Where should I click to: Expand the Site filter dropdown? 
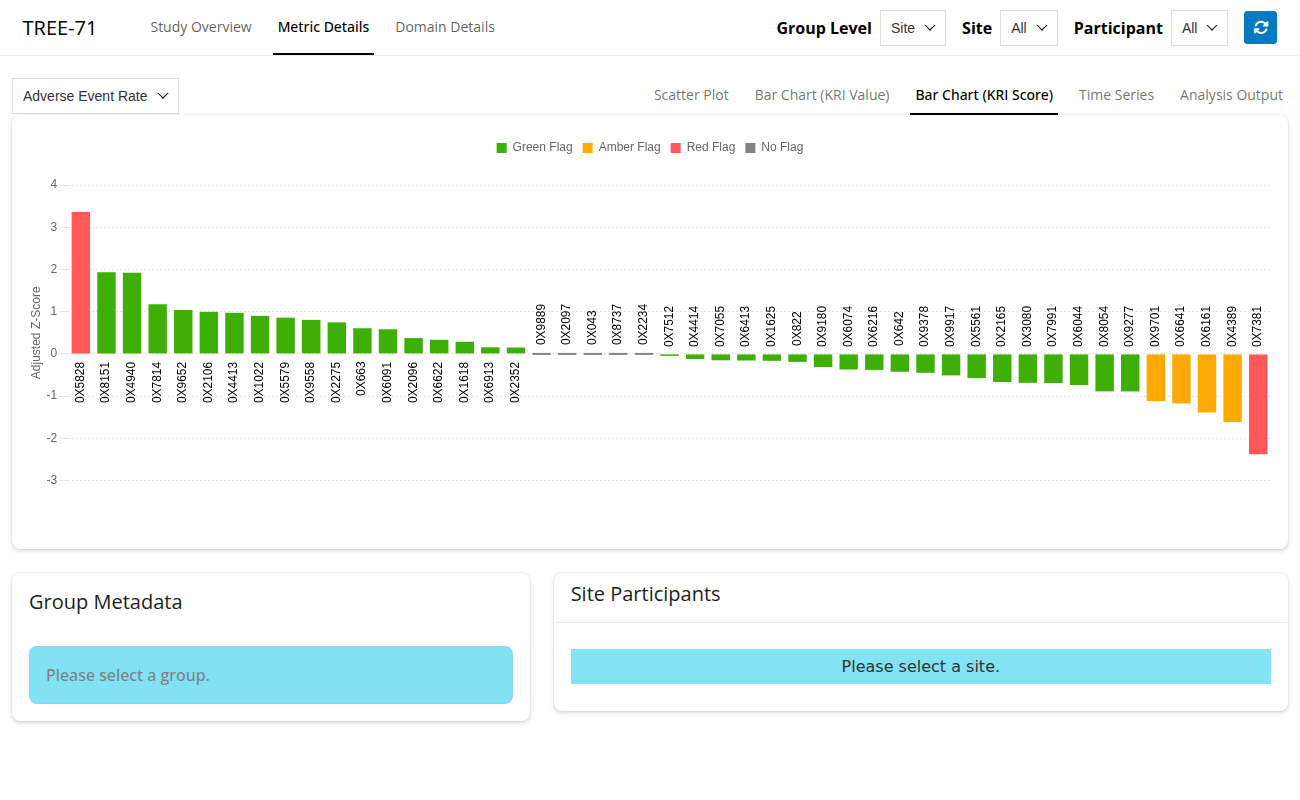[1028, 28]
